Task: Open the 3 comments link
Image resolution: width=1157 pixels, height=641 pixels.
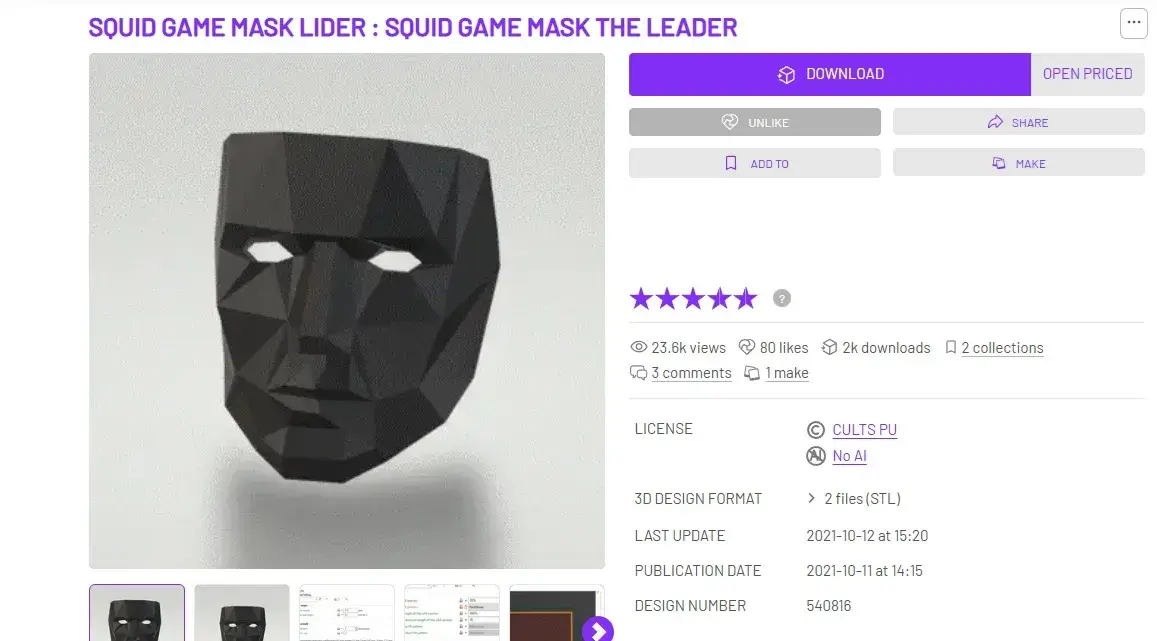Action: [691, 373]
